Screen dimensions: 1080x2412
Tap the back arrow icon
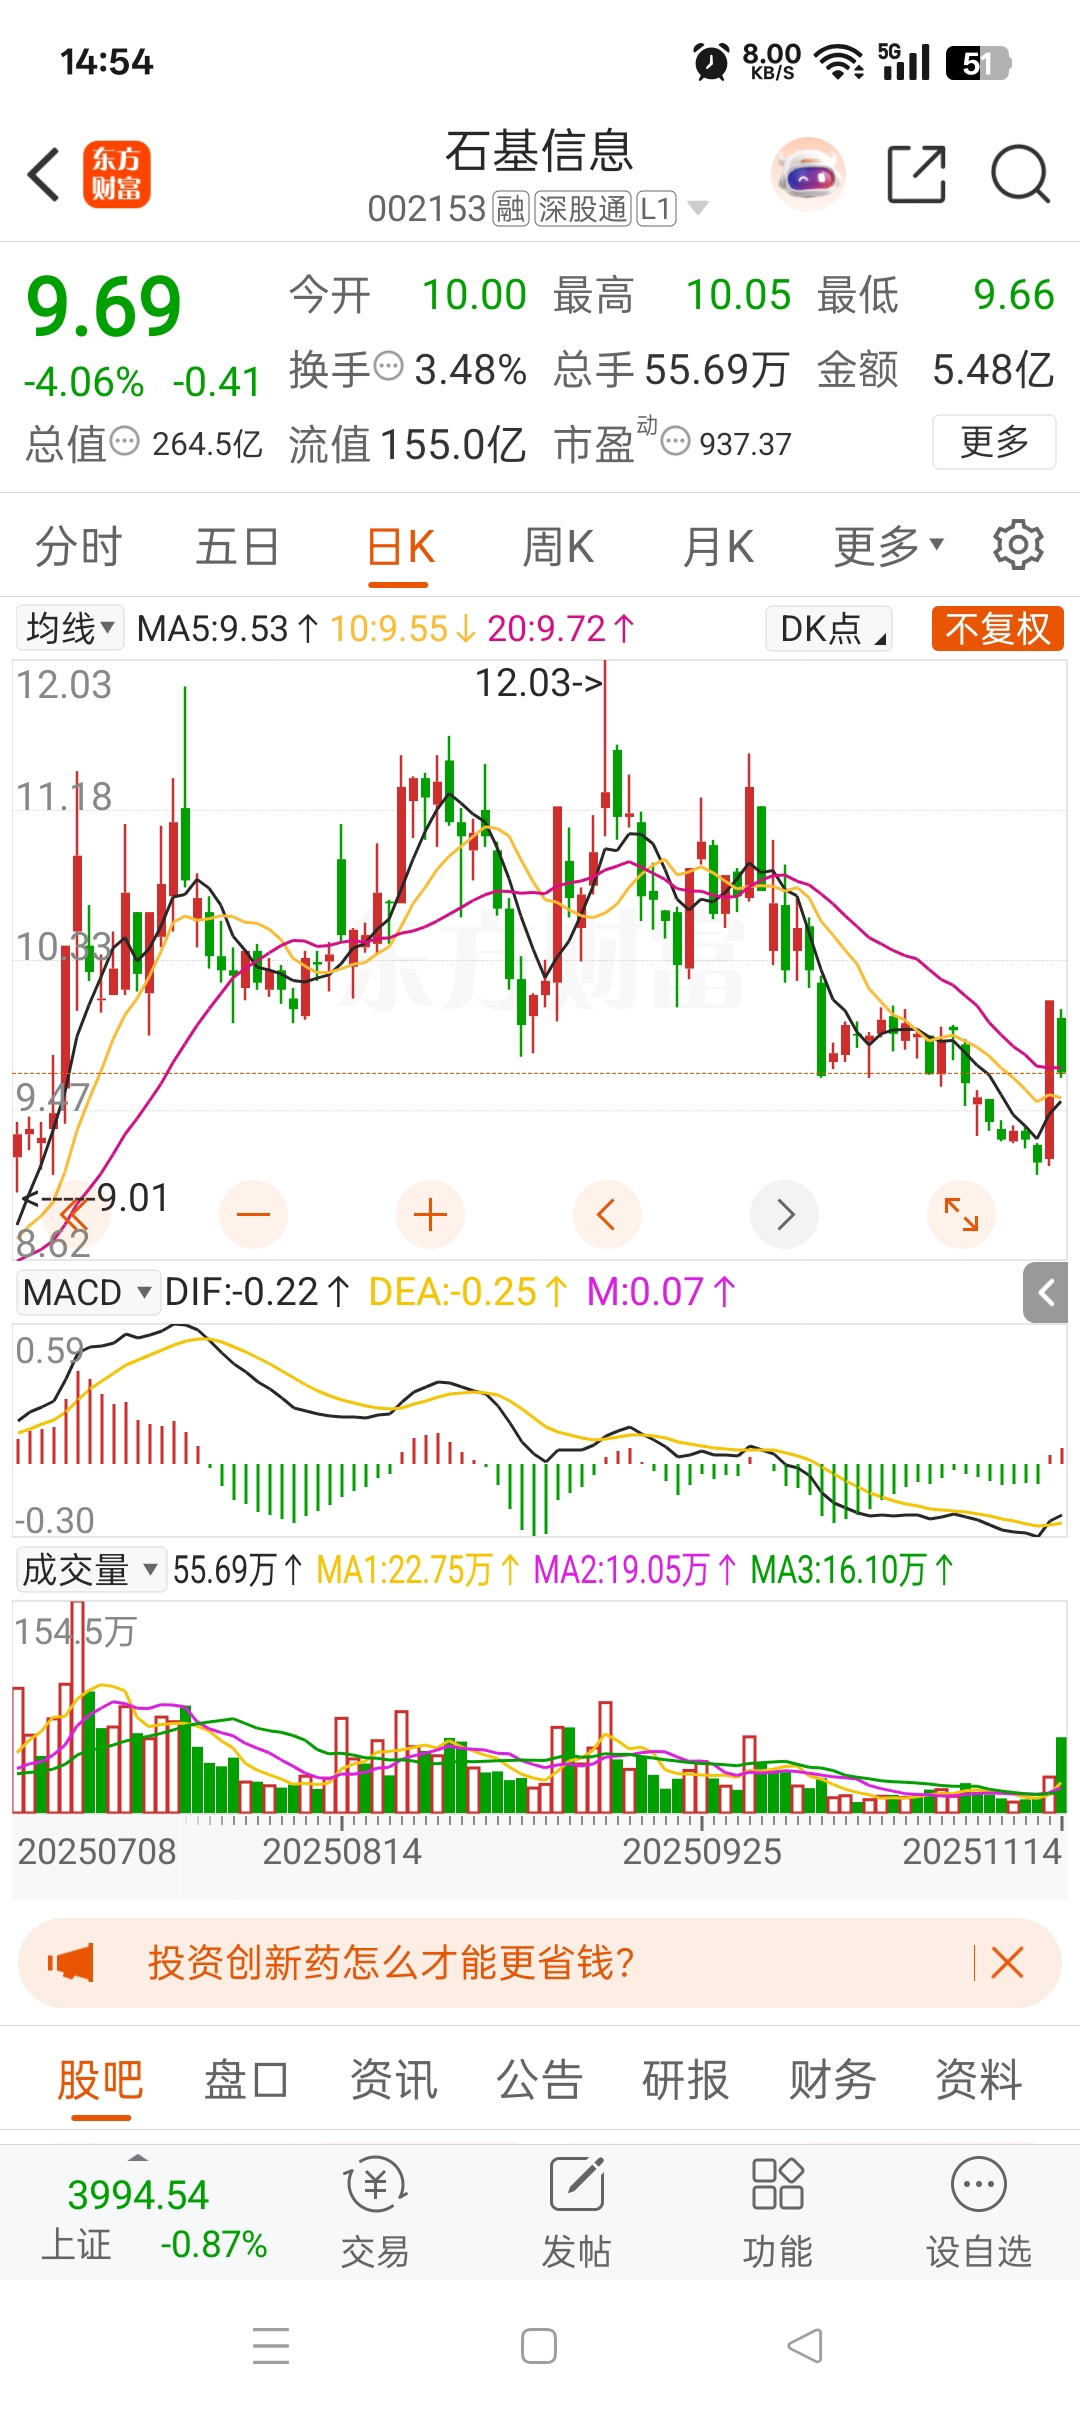click(x=44, y=174)
